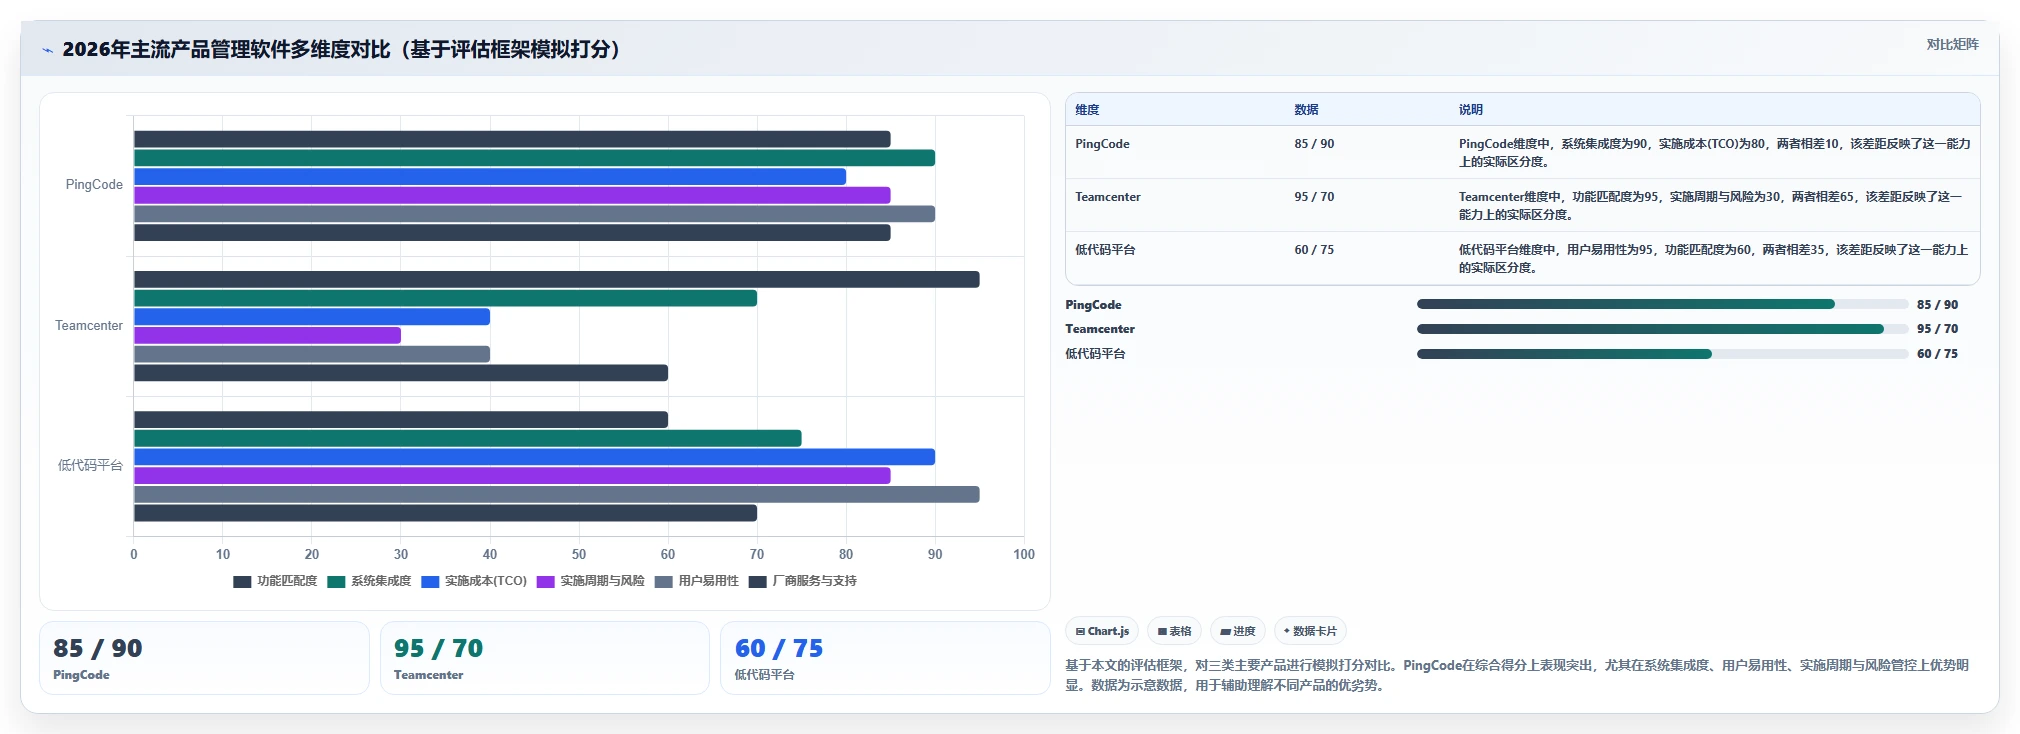The image size is (2020, 734).
Task: Click Teamcenter's blue 实施成本(TCO) bar
Action: click(312, 317)
